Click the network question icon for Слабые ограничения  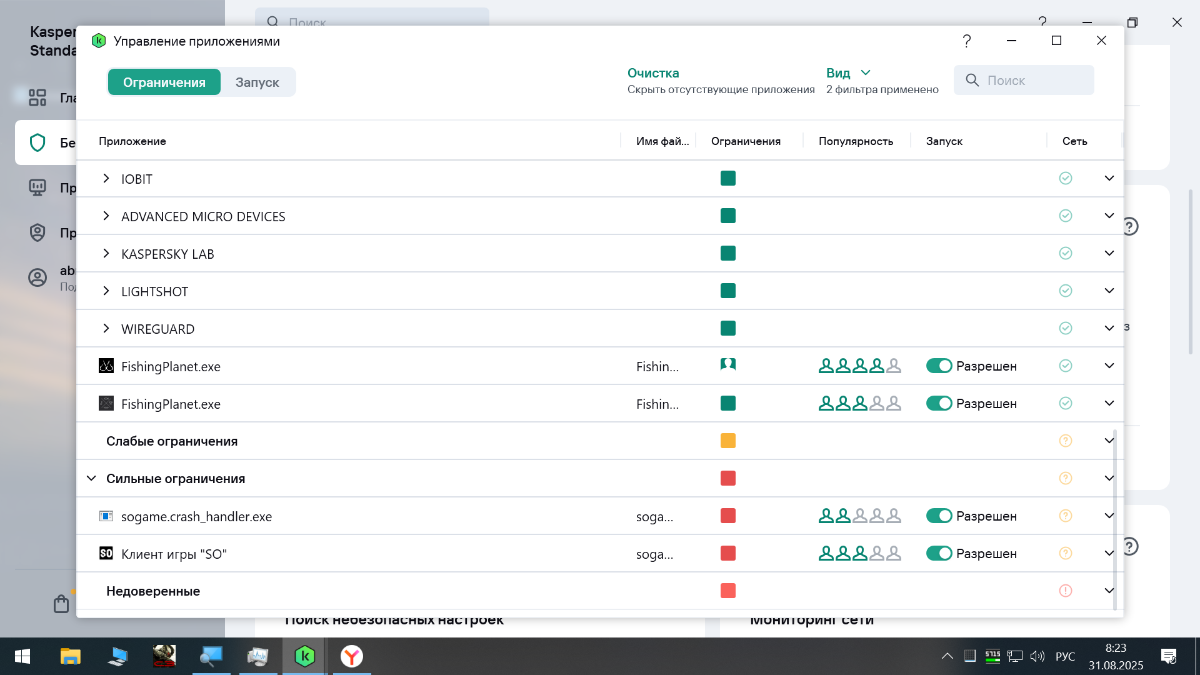(1065, 441)
